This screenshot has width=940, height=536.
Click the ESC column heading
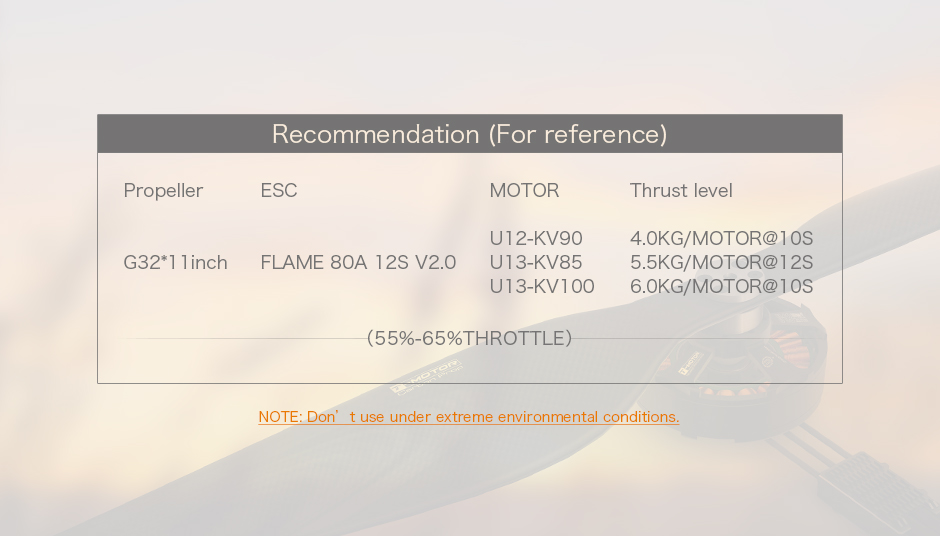pos(279,190)
